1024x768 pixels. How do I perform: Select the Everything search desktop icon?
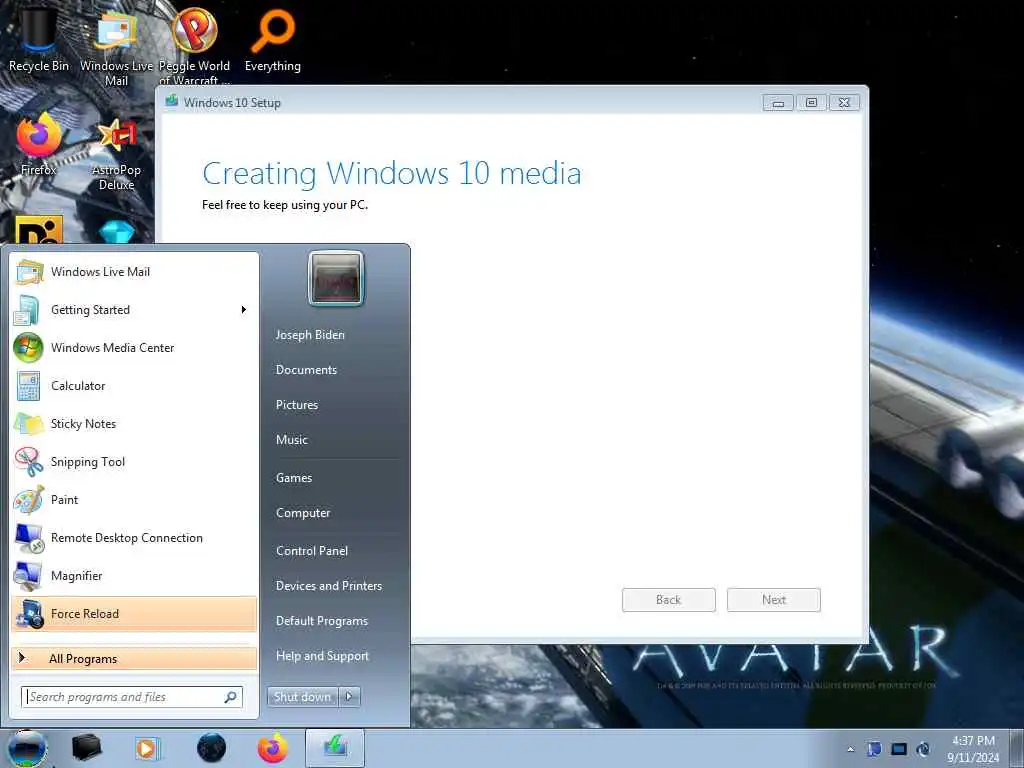tap(272, 40)
